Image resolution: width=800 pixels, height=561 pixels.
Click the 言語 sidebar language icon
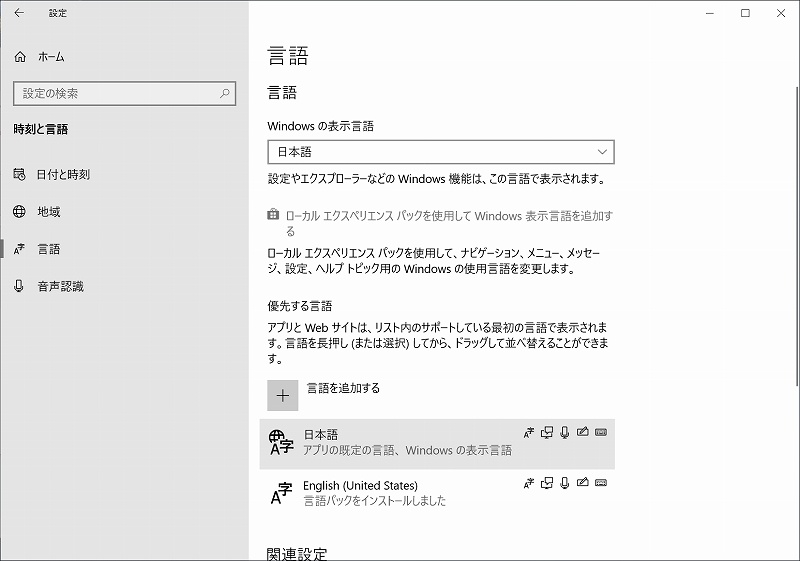click(19, 249)
